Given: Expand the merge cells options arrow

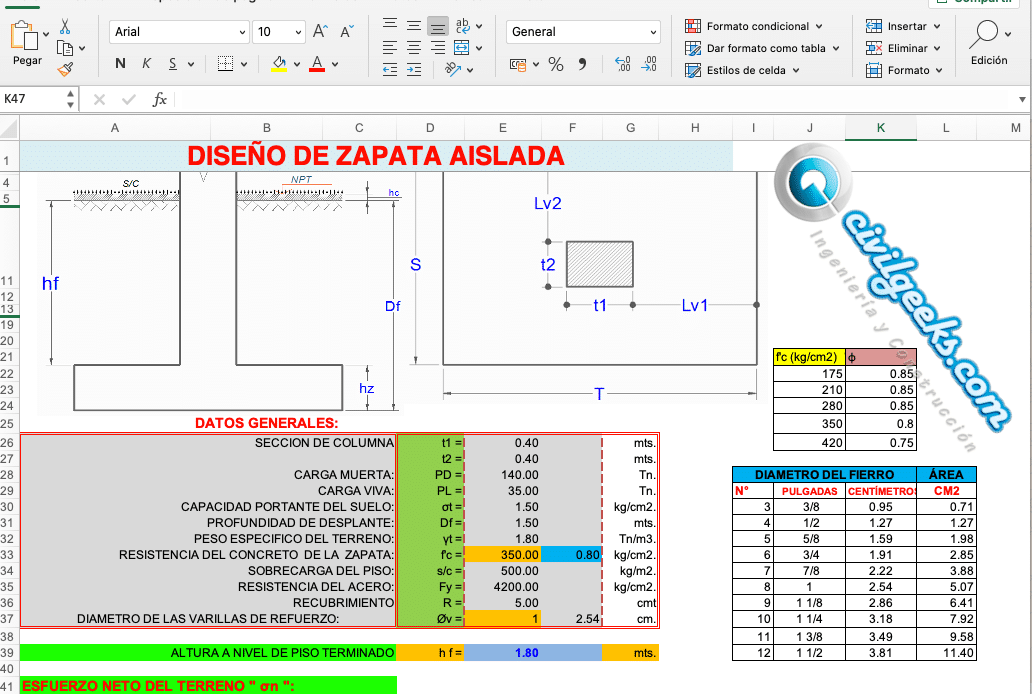Looking at the screenshot, I should click(x=479, y=48).
